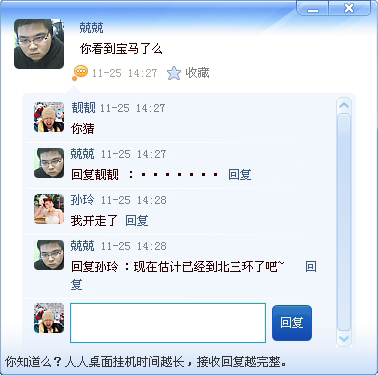Click the blue 回复 submit button

(292, 323)
